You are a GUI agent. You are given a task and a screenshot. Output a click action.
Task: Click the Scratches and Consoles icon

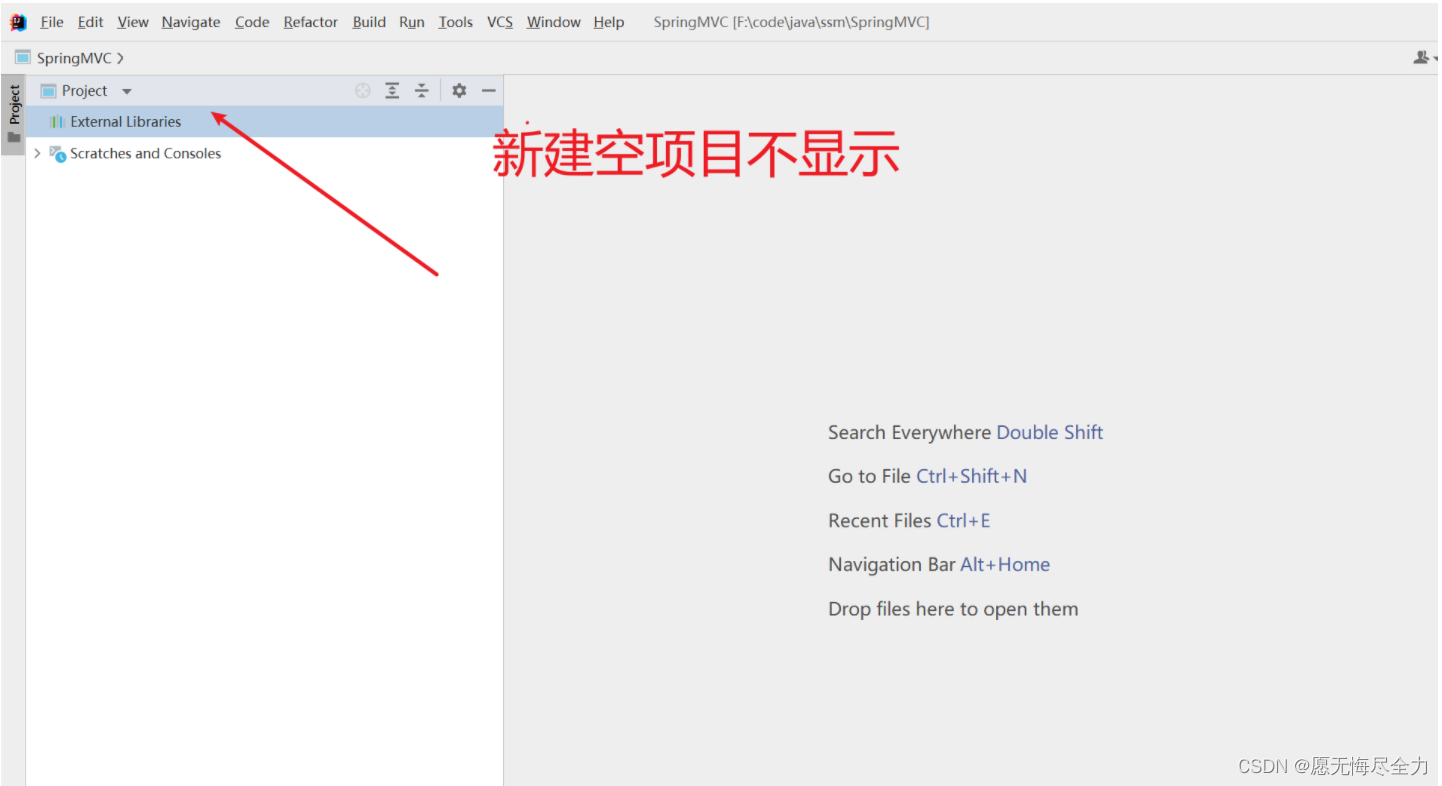click(x=57, y=154)
